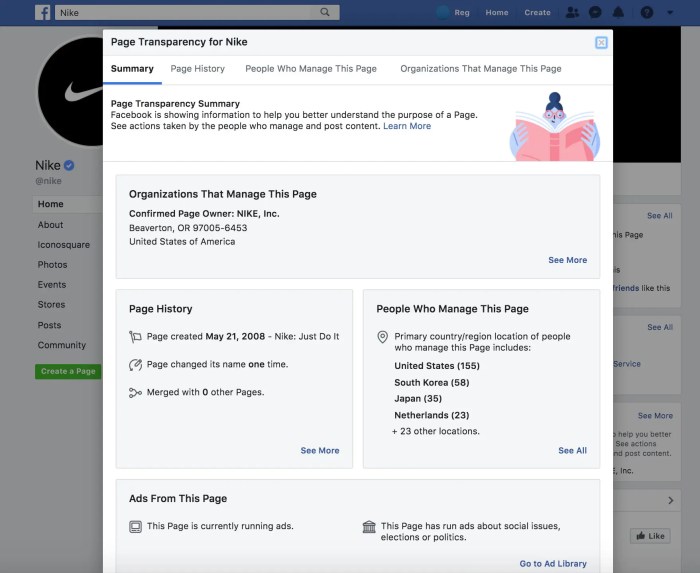The height and width of the screenshot is (573, 700).
Task: Click the Reg profile avatar
Action: (442, 12)
